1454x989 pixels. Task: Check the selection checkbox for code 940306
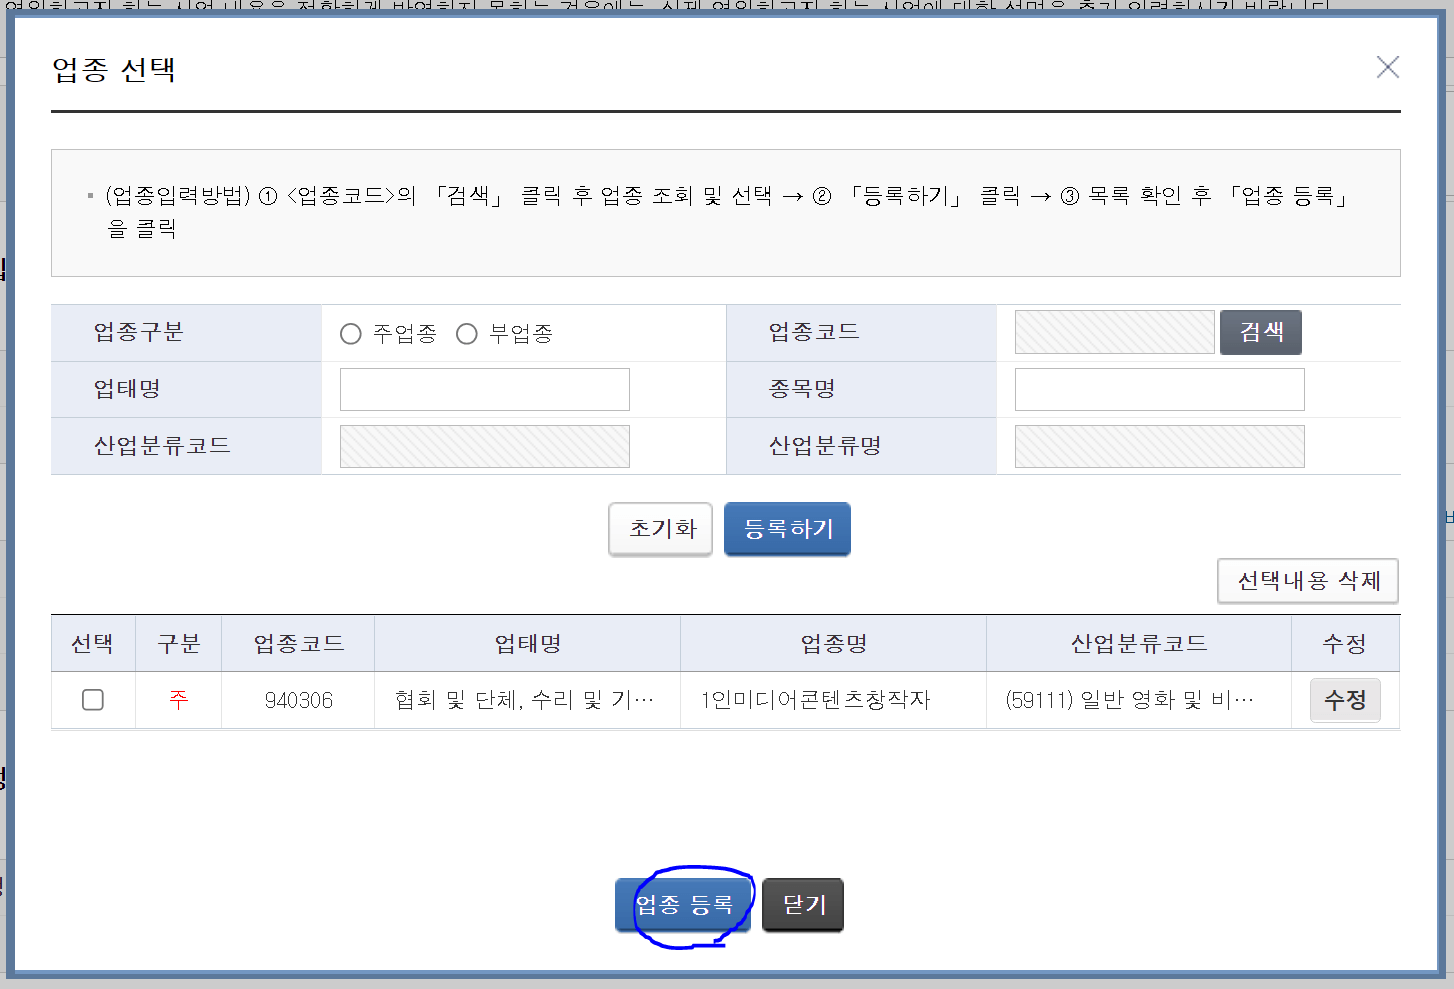click(x=93, y=700)
